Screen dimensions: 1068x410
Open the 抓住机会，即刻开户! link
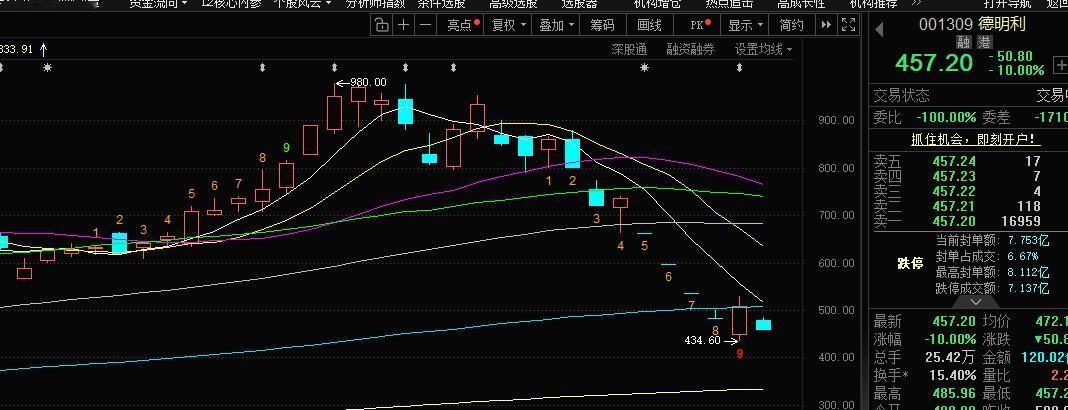(975, 140)
